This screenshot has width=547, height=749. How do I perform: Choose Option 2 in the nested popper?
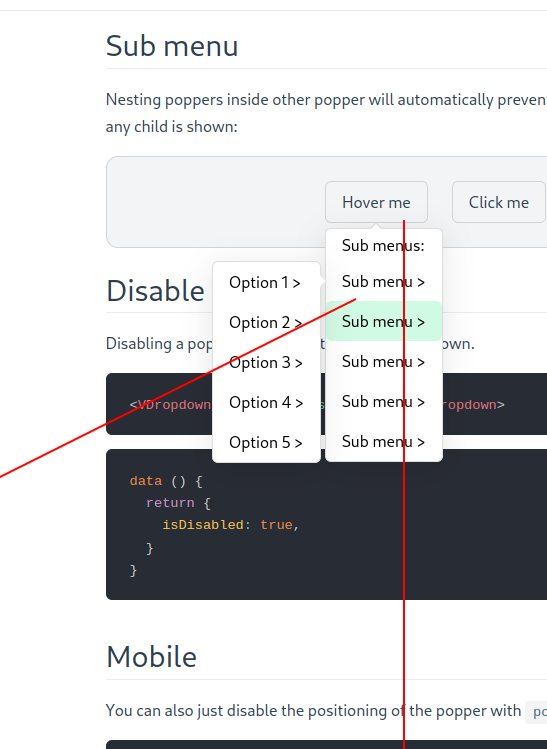[266, 322]
